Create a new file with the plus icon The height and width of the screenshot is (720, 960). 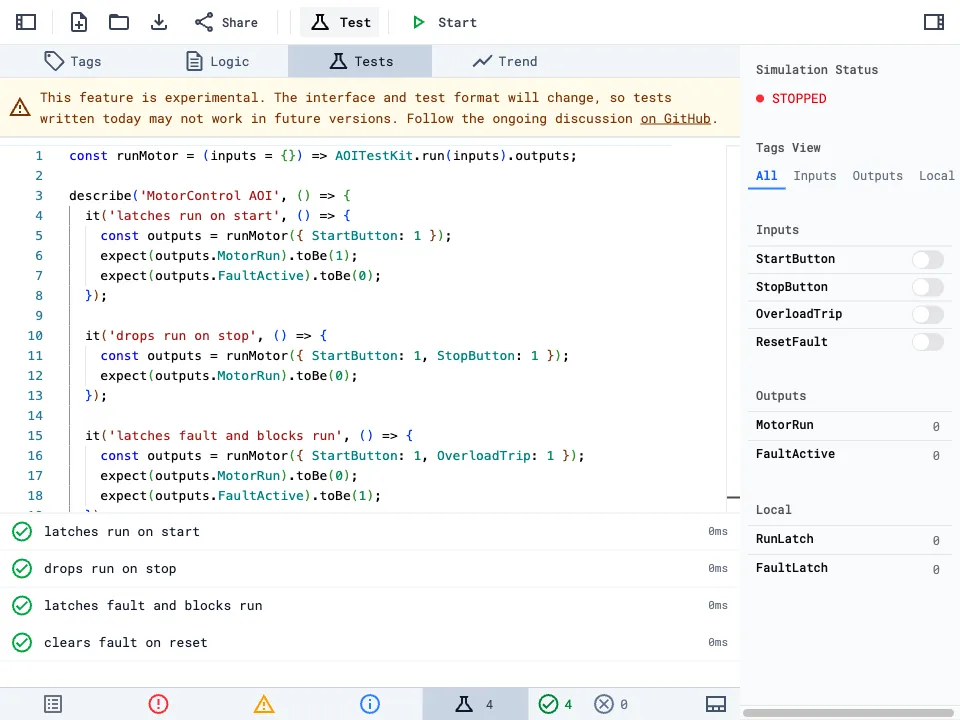coord(79,22)
